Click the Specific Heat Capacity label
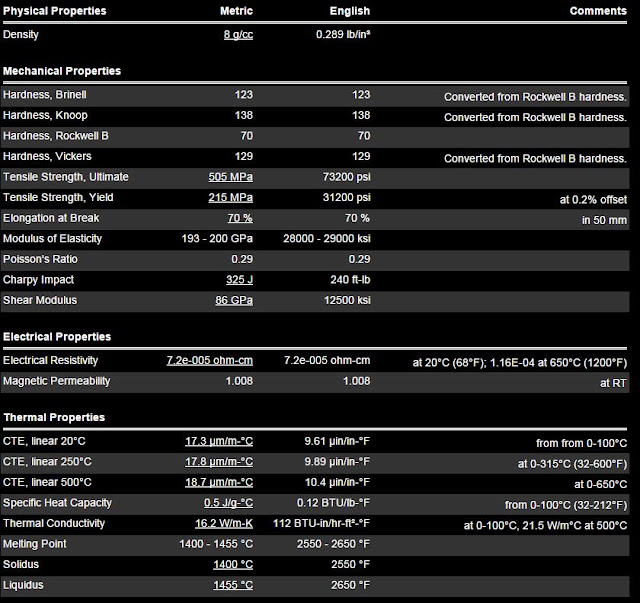Screen dimensions: 640x603 58,503
